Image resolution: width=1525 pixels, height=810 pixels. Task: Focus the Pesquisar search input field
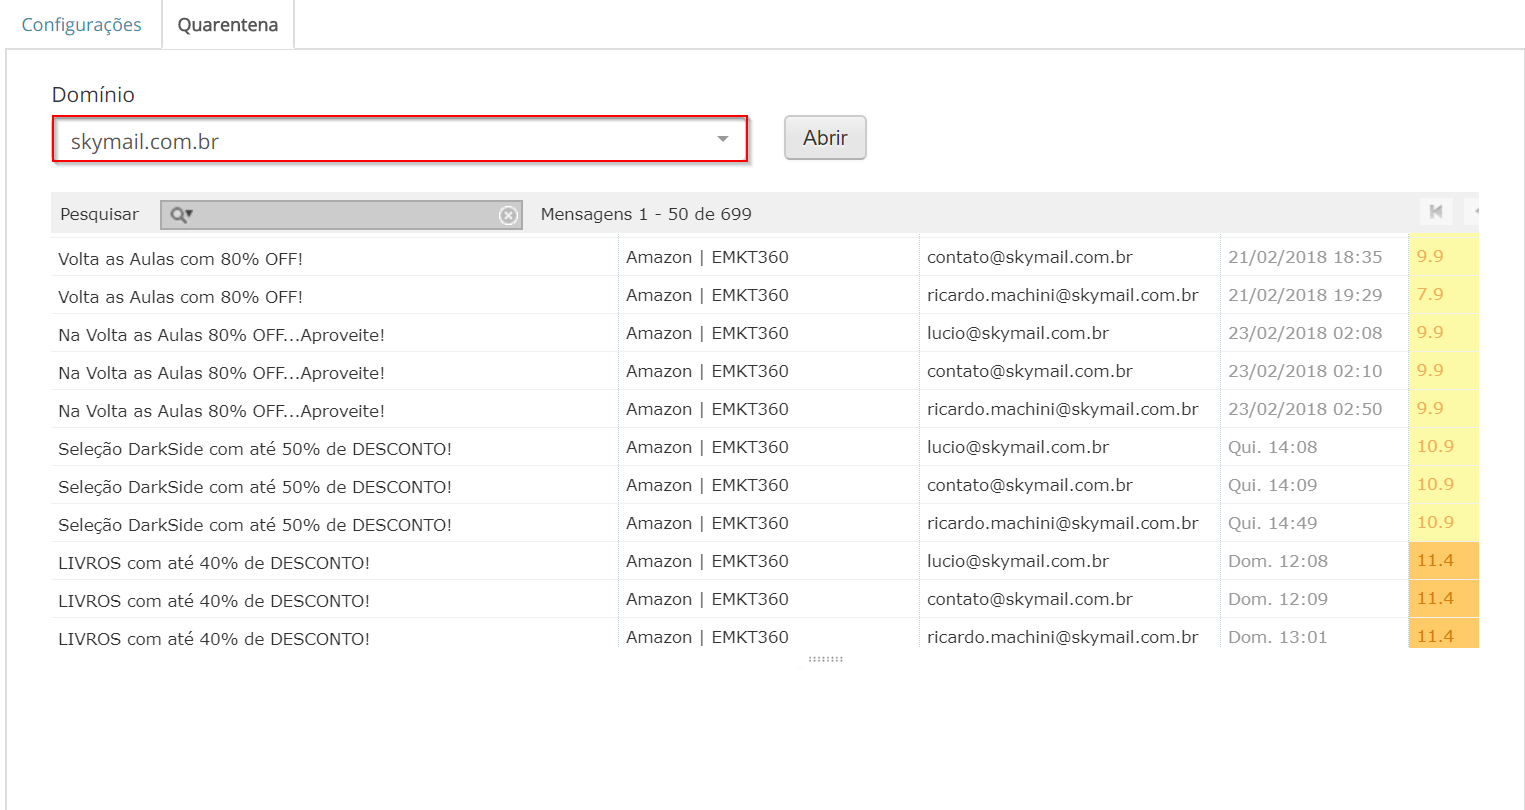[x=345, y=215]
